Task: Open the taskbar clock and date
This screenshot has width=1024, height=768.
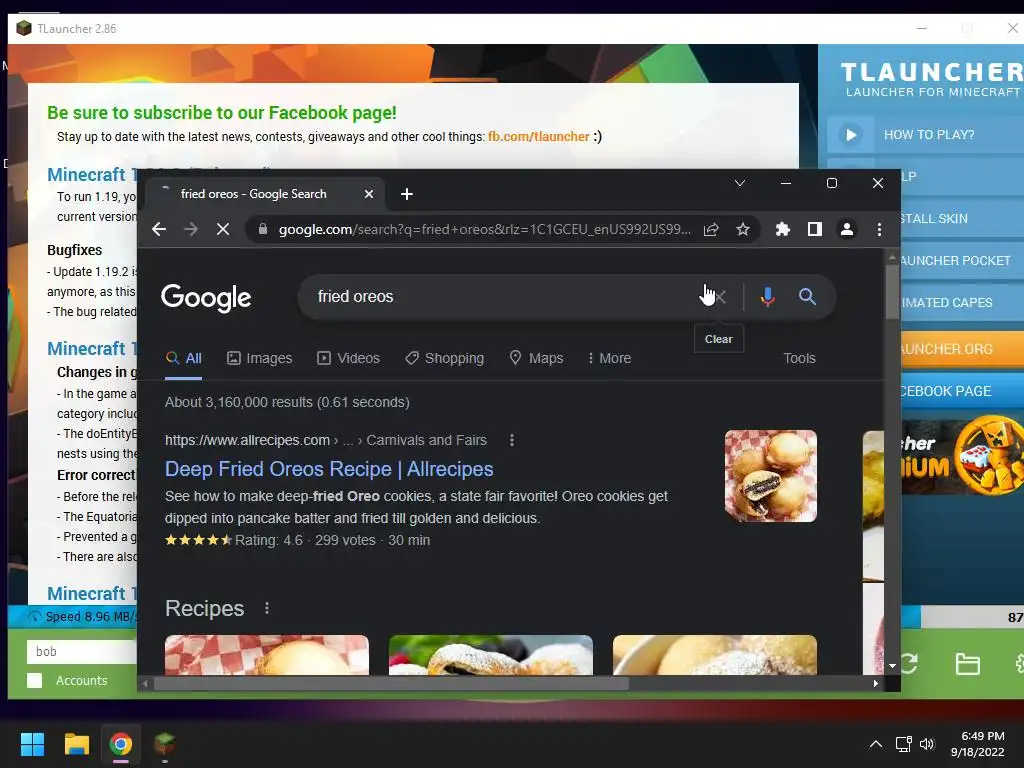Action: [978, 744]
